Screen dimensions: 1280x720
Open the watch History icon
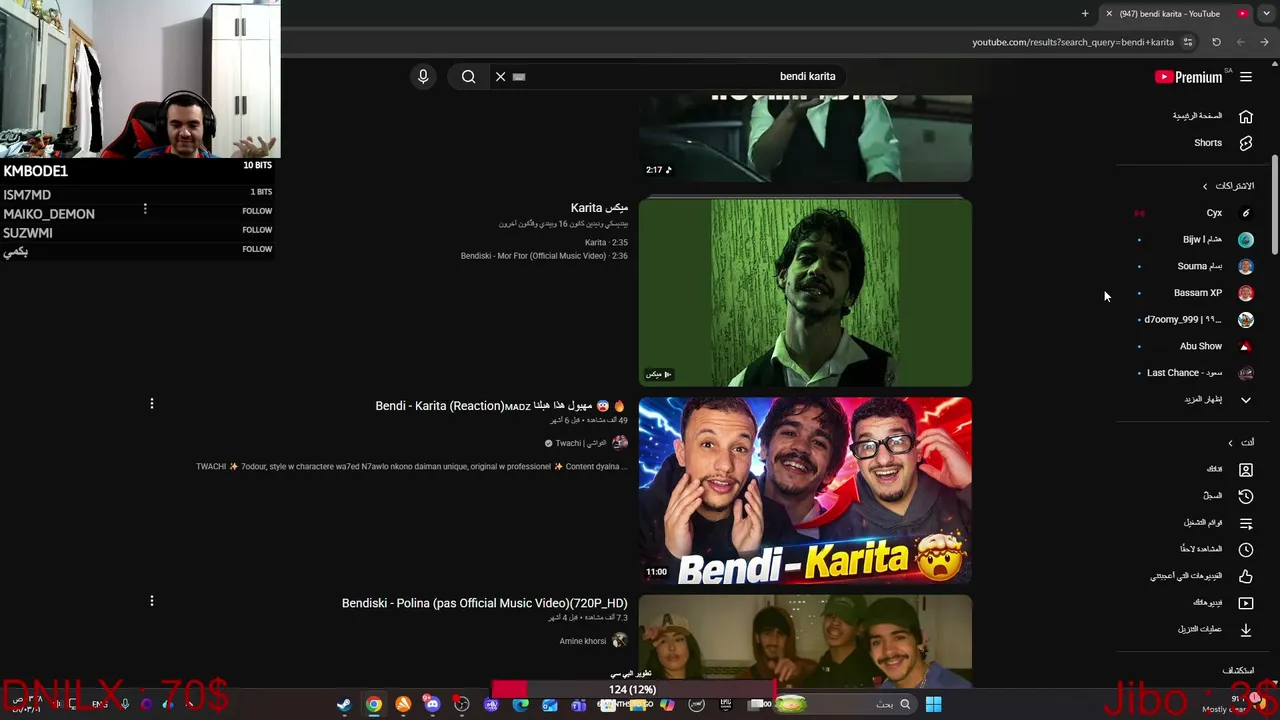pos(1246,496)
